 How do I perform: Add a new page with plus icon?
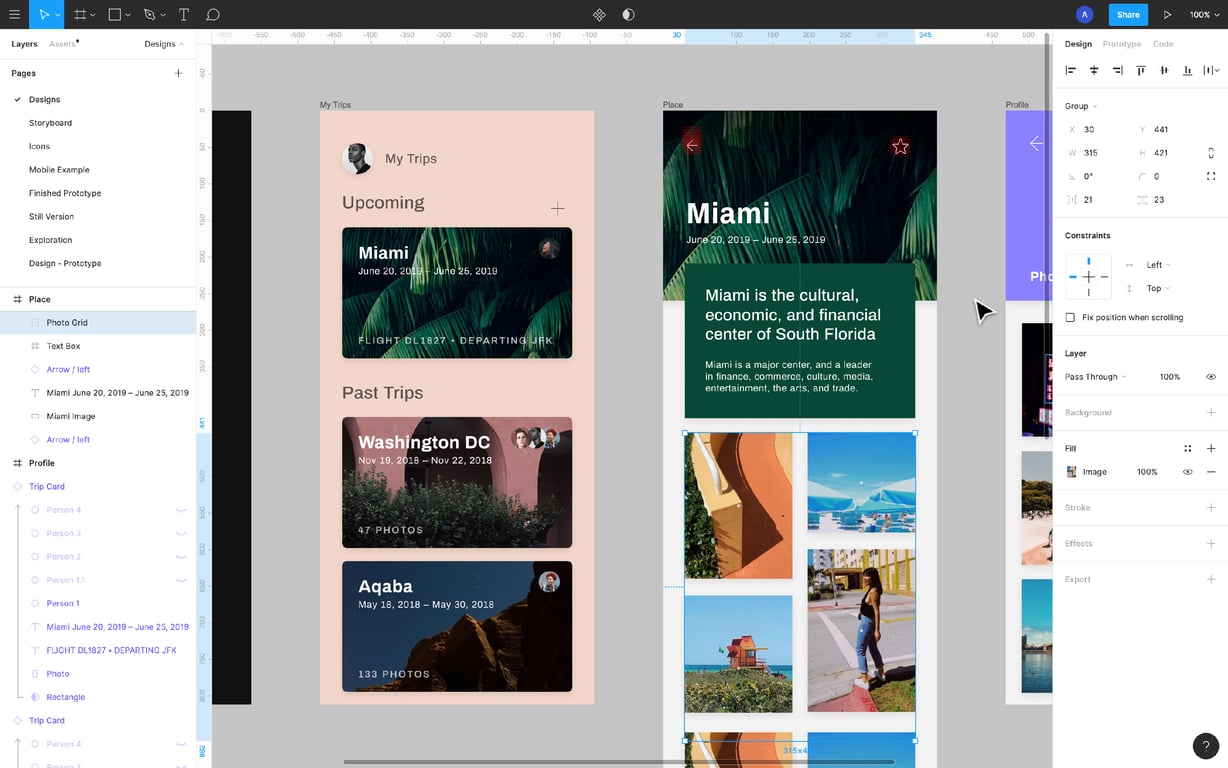click(x=178, y=73)
